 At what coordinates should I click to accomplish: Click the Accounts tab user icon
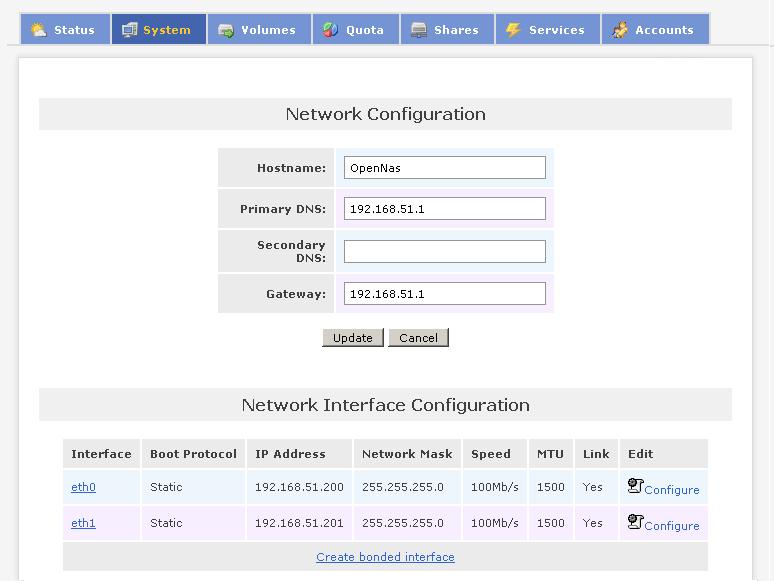pos(620,30)
